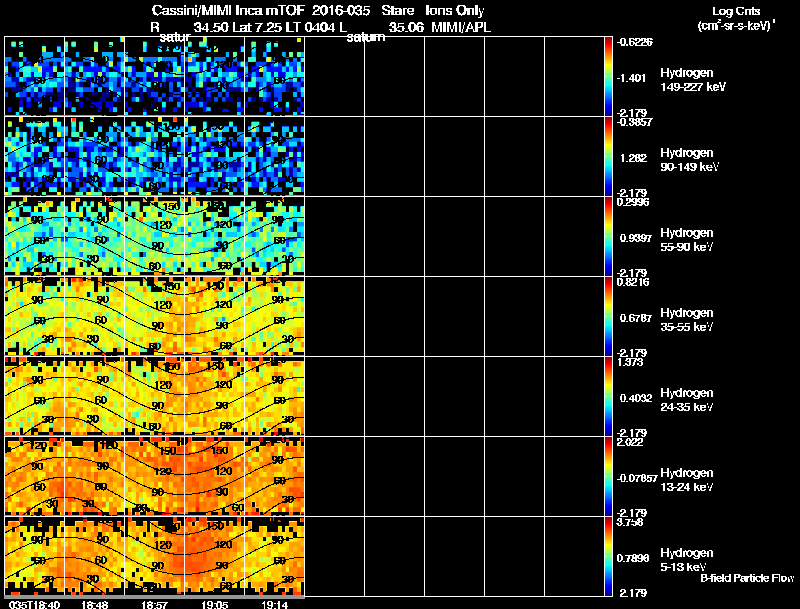Click the -0.6226 colorbar maximum value
The width and height of the screenshot is (800, 609).
tap(634, 42)
